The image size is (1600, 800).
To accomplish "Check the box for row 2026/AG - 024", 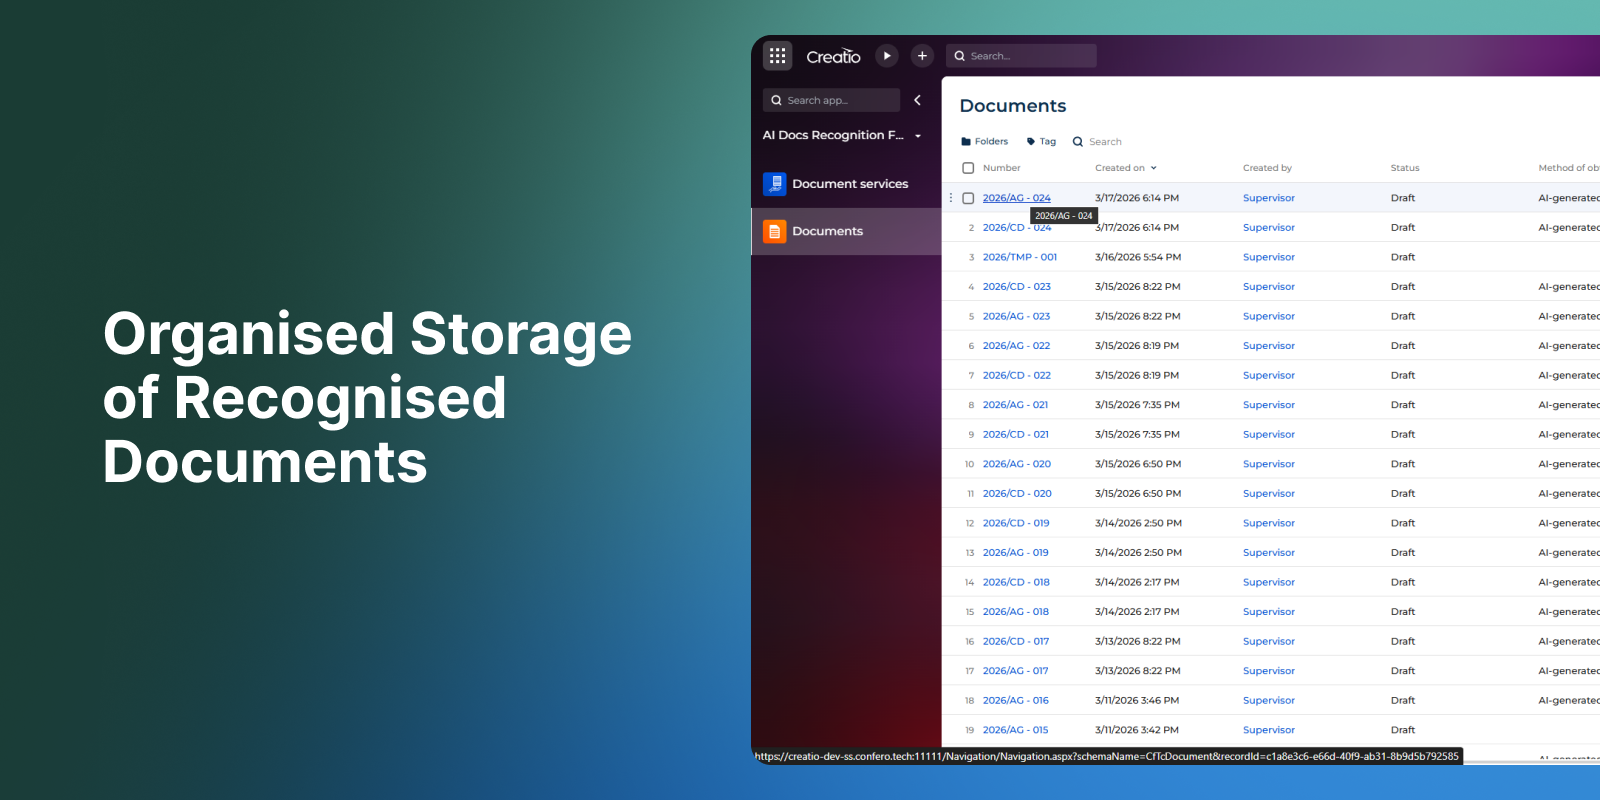I will (968, 198).
